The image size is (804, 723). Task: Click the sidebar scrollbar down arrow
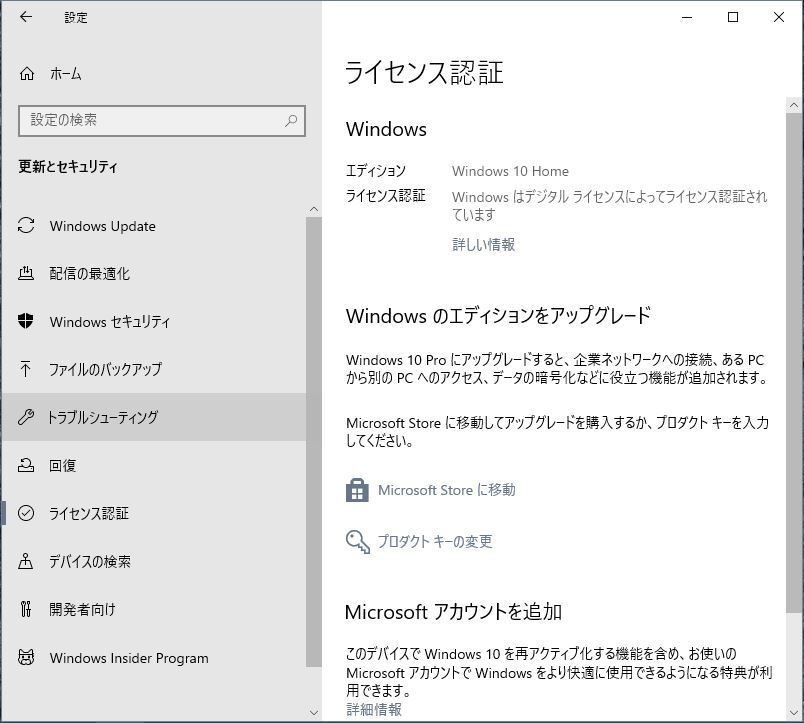(x=314, y=712)
